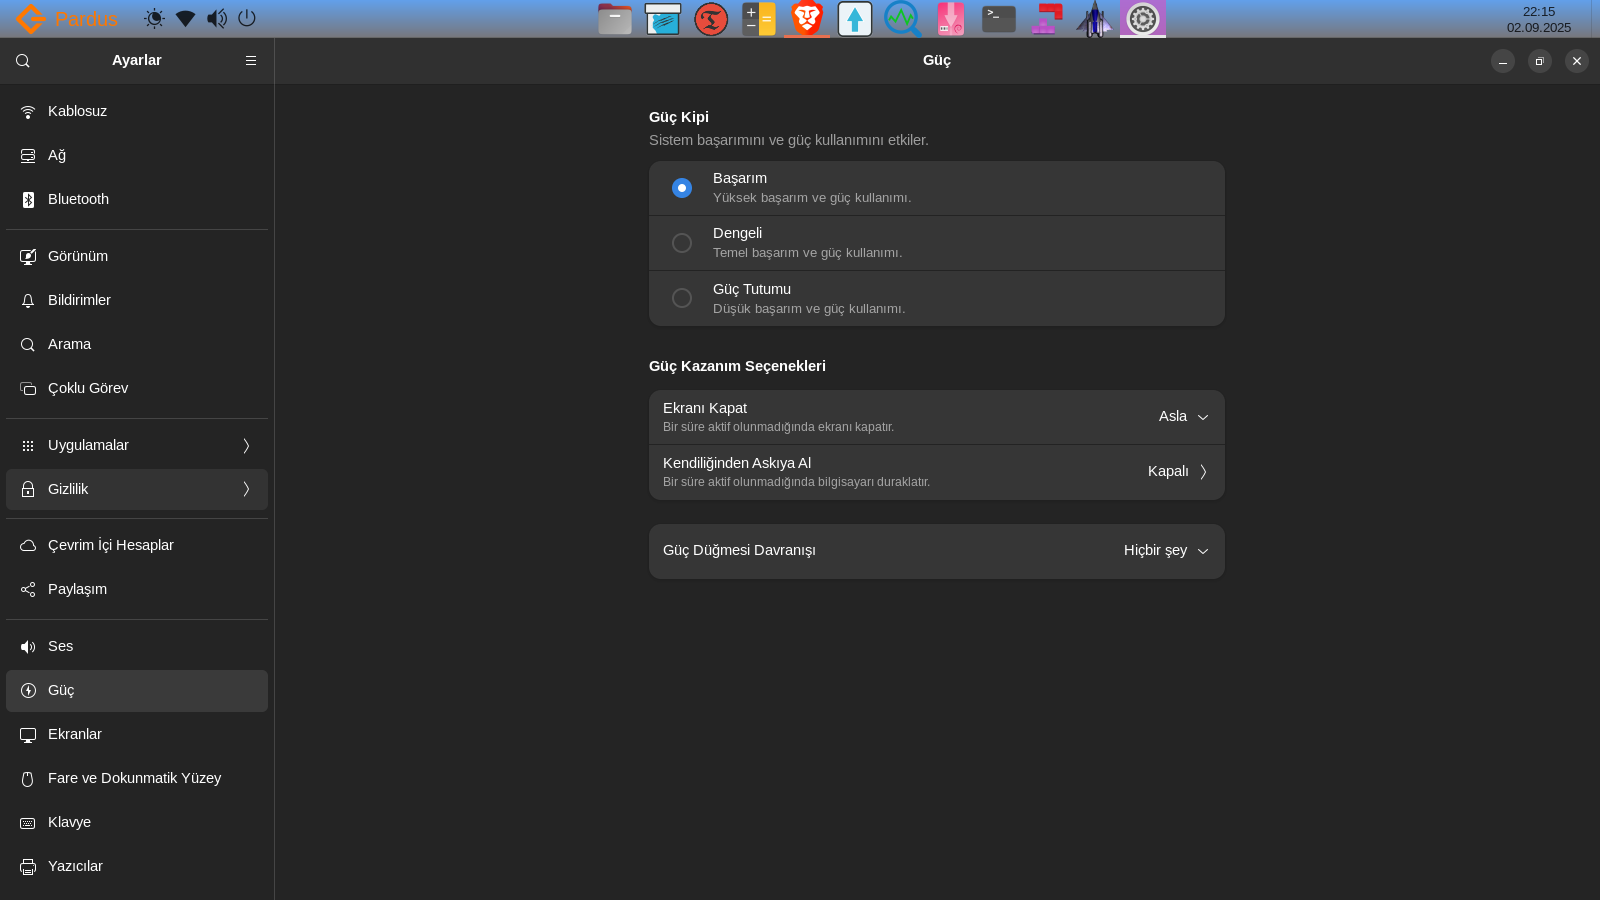Select the Dengeli power mode
Viewport: 1600px width, 900px height.
coord(682,243)
